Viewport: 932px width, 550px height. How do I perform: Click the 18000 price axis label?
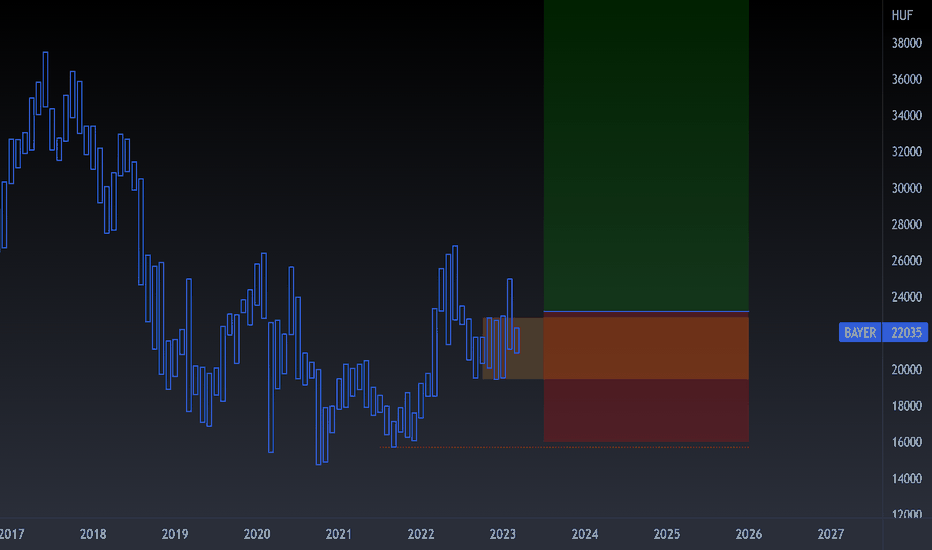(906, 406)
